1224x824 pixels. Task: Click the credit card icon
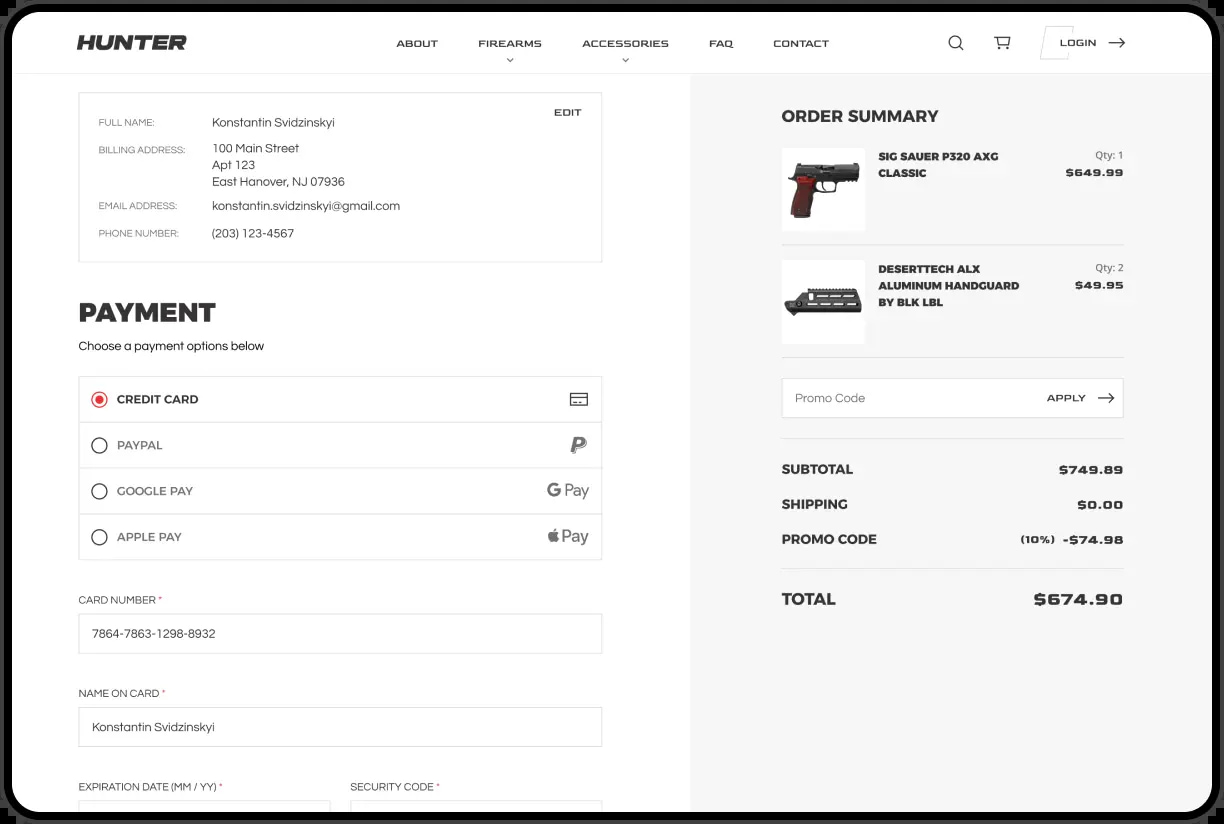[x=578, y=399]
